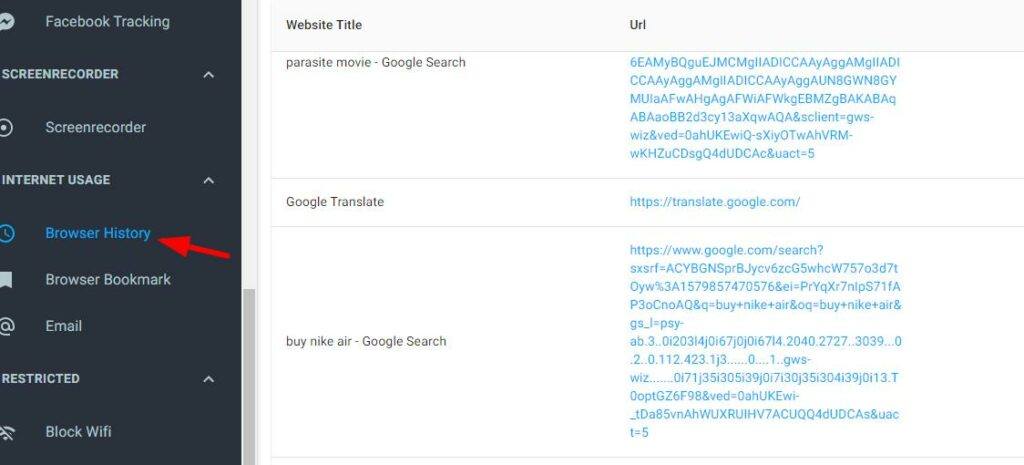This screenshot has width=1024, height=465.
Task: Open Email monitoring section
Action: [x=63, y=326]
